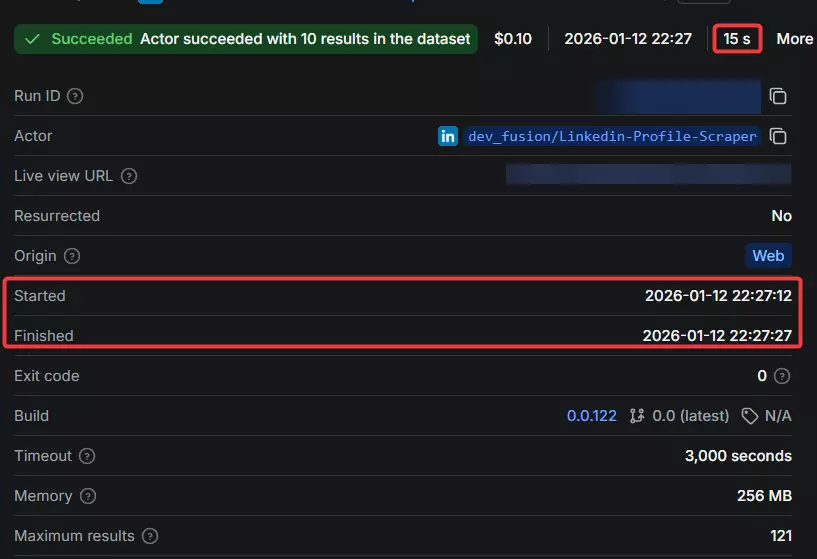Click the help icon next to Origin
Viewport: 817px width, 559px height.
pos(72,256)
